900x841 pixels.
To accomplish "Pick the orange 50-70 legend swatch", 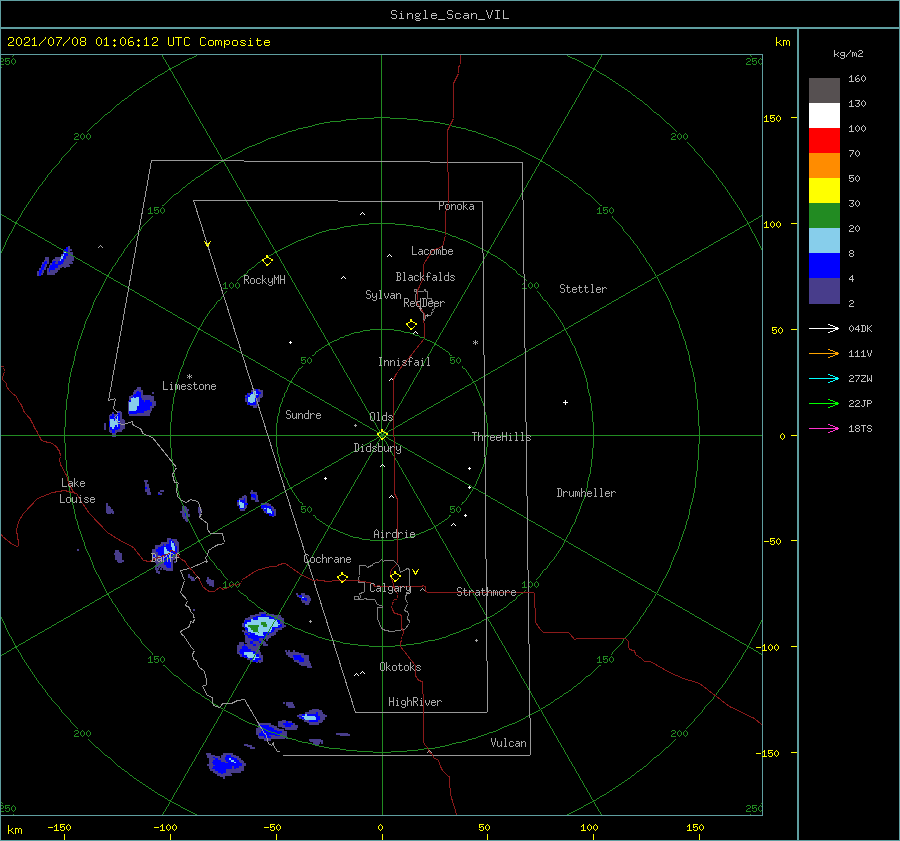I will click(824, 165).
